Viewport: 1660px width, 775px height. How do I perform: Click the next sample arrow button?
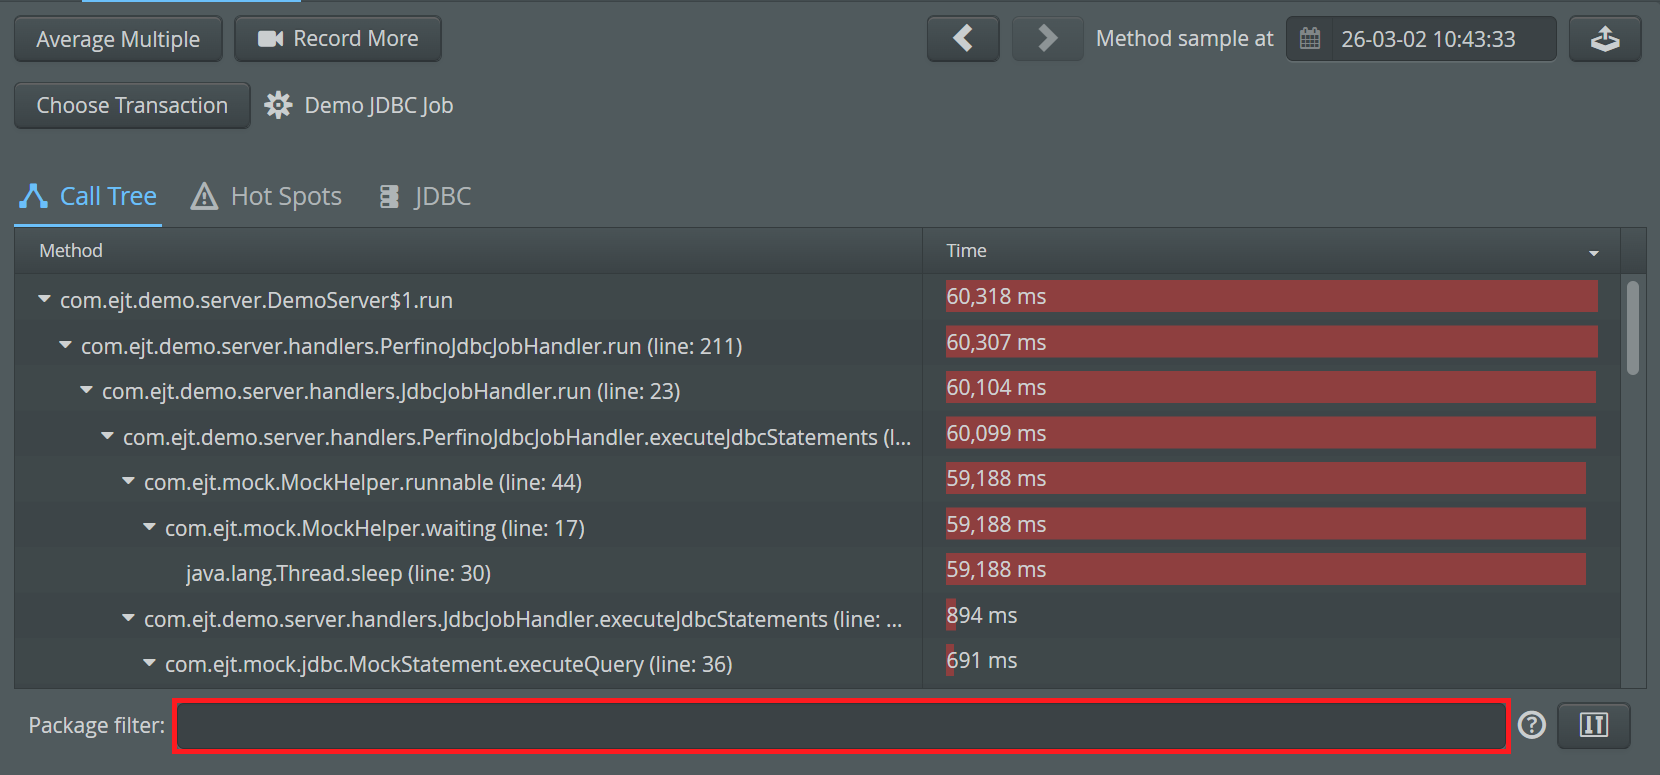tap(1047, 39)
